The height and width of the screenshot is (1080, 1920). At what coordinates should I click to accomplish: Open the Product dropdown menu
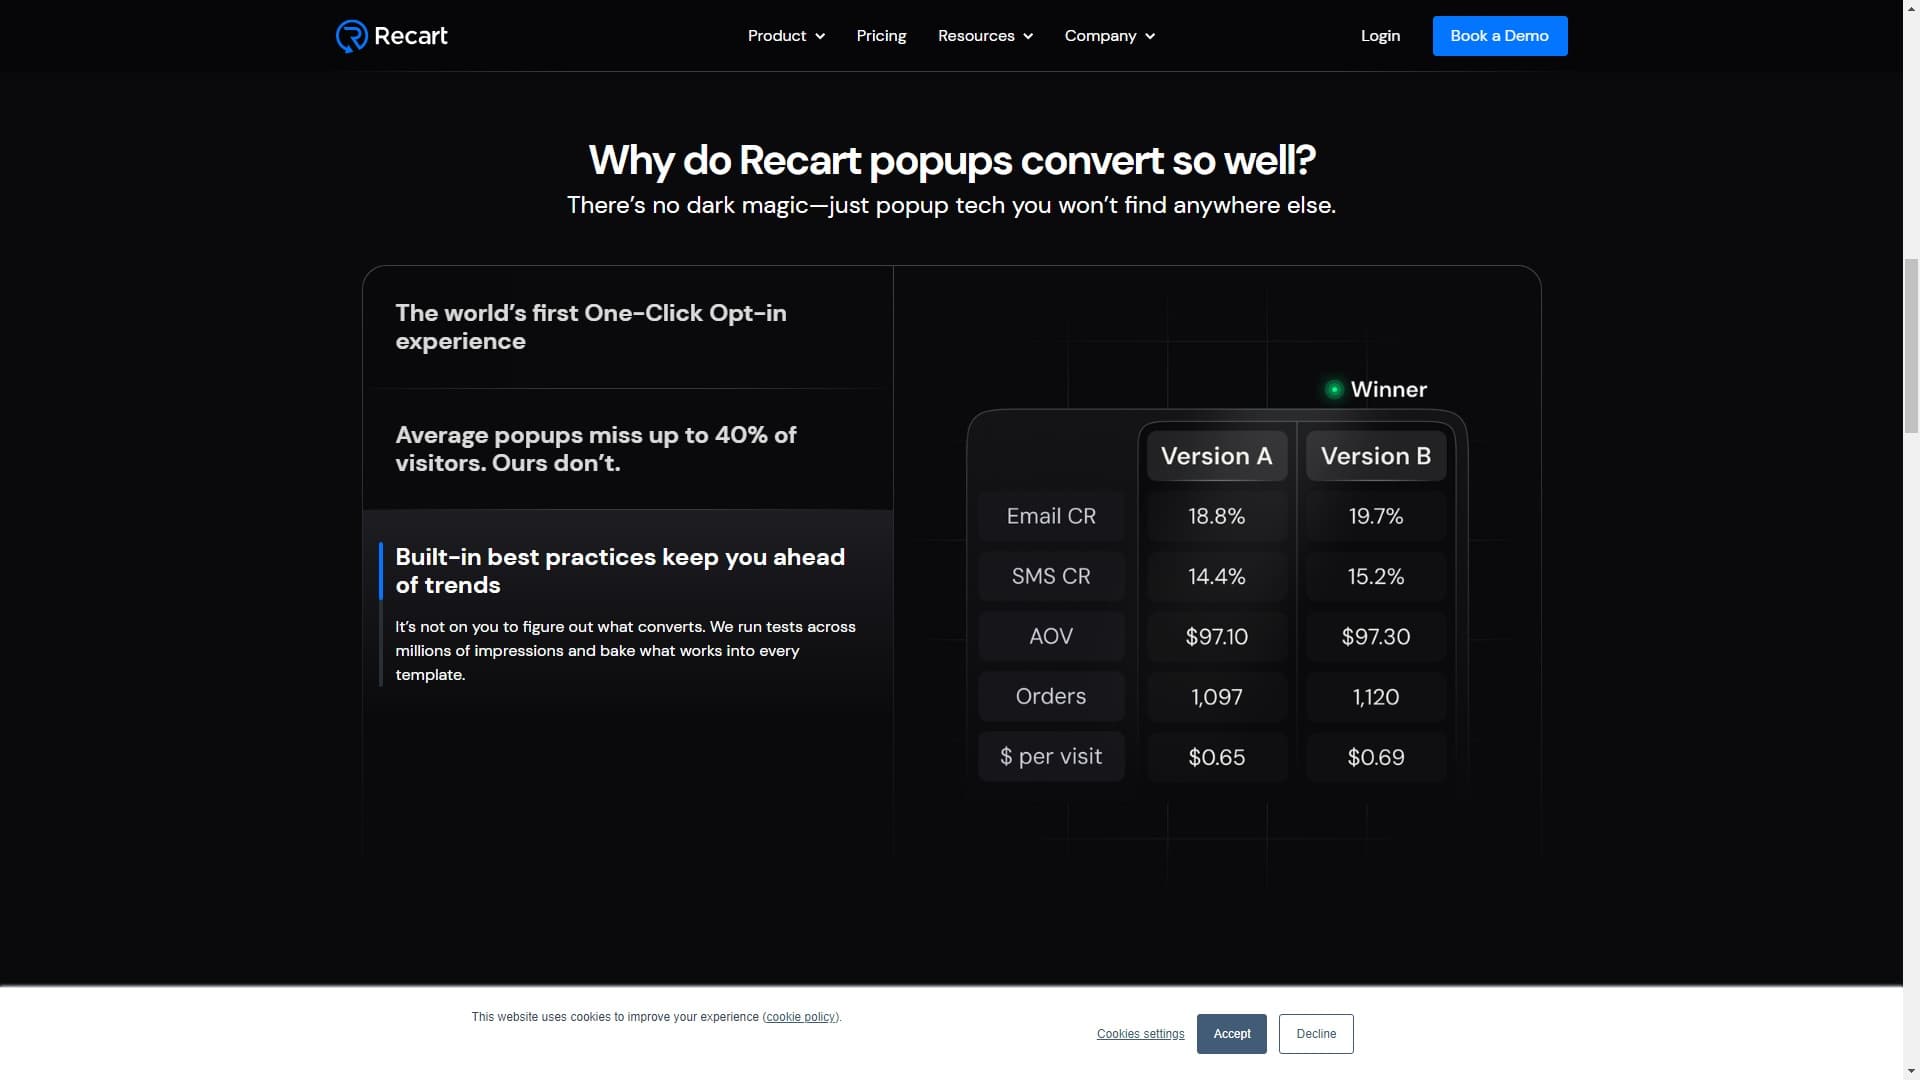(786, 36)
